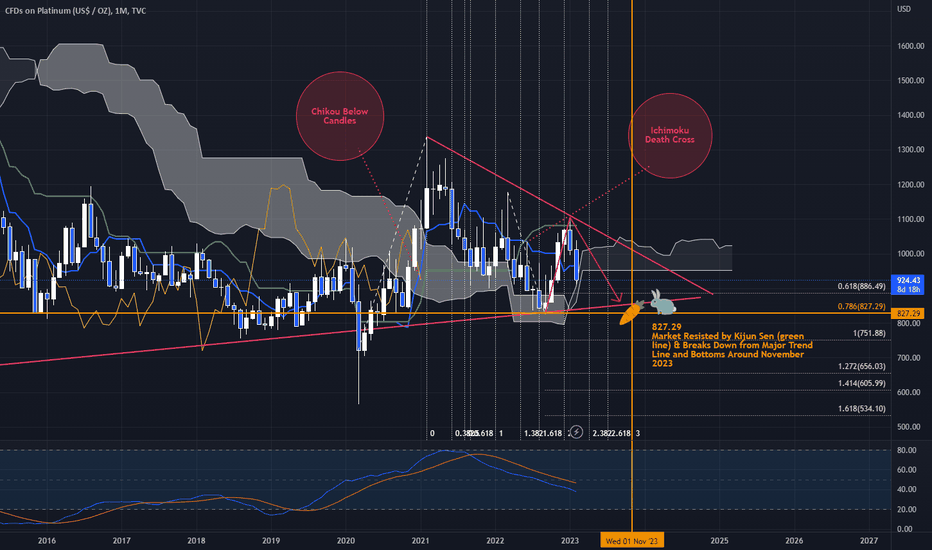Screen dimensions: 932x550
Task: Select the Ichimoku Death Cross circle note
Action: (x=670, y=135)
